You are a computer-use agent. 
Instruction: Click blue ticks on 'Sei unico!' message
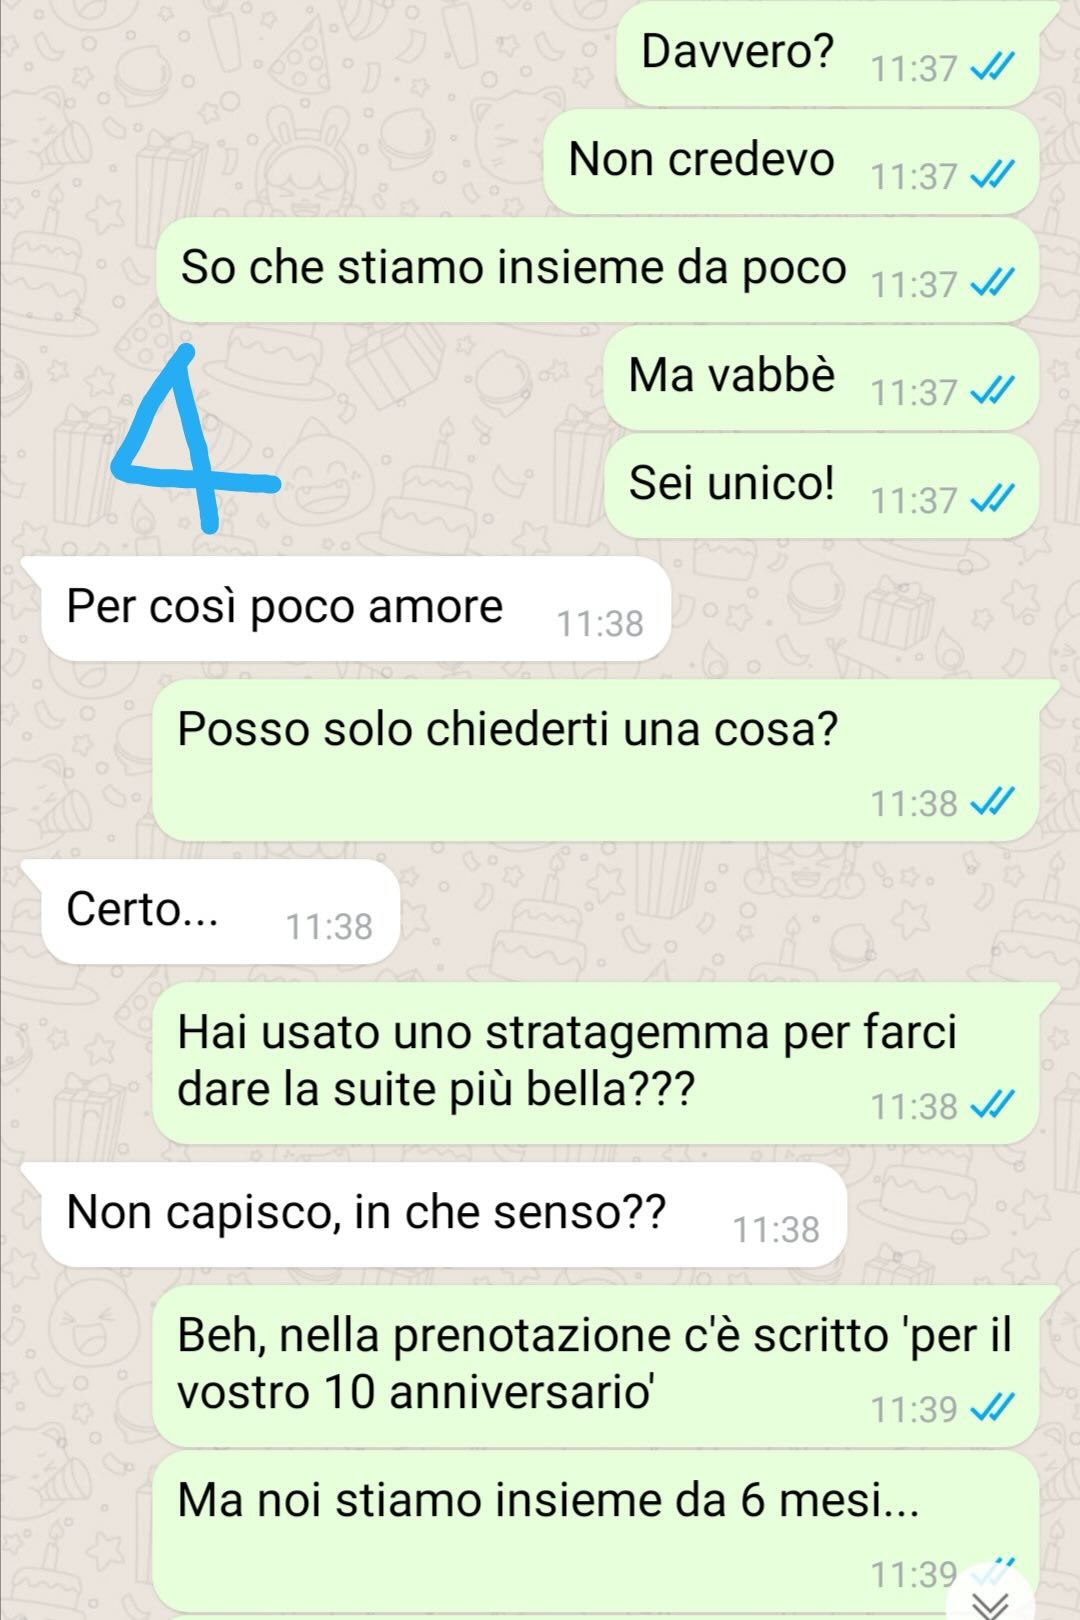(994, 499)
